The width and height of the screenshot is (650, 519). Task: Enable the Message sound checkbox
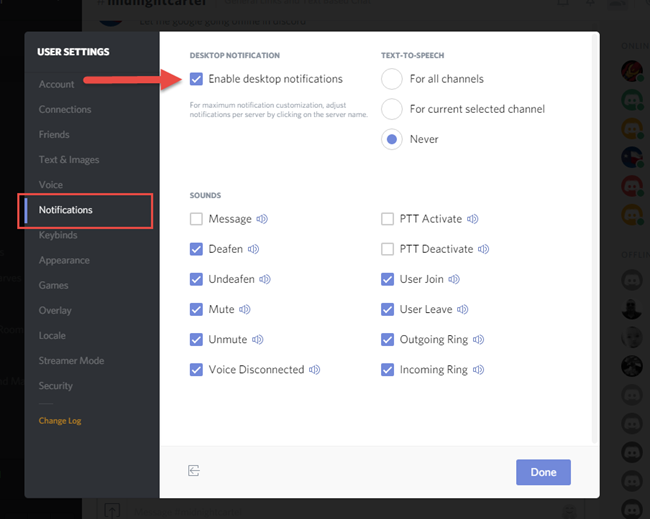196,219
